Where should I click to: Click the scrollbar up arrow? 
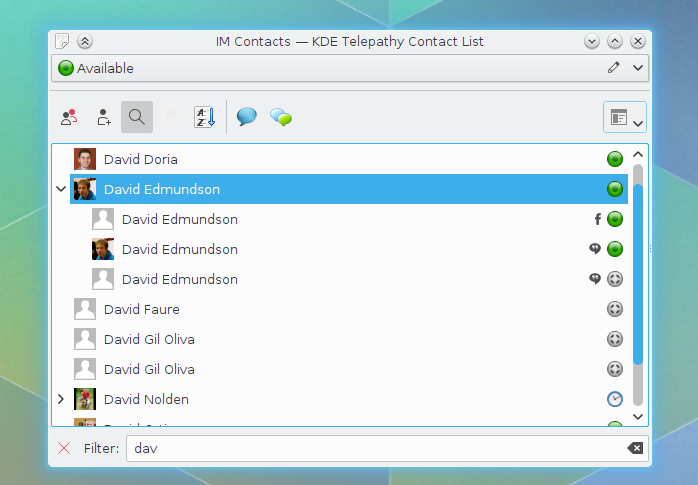[638, 154]
